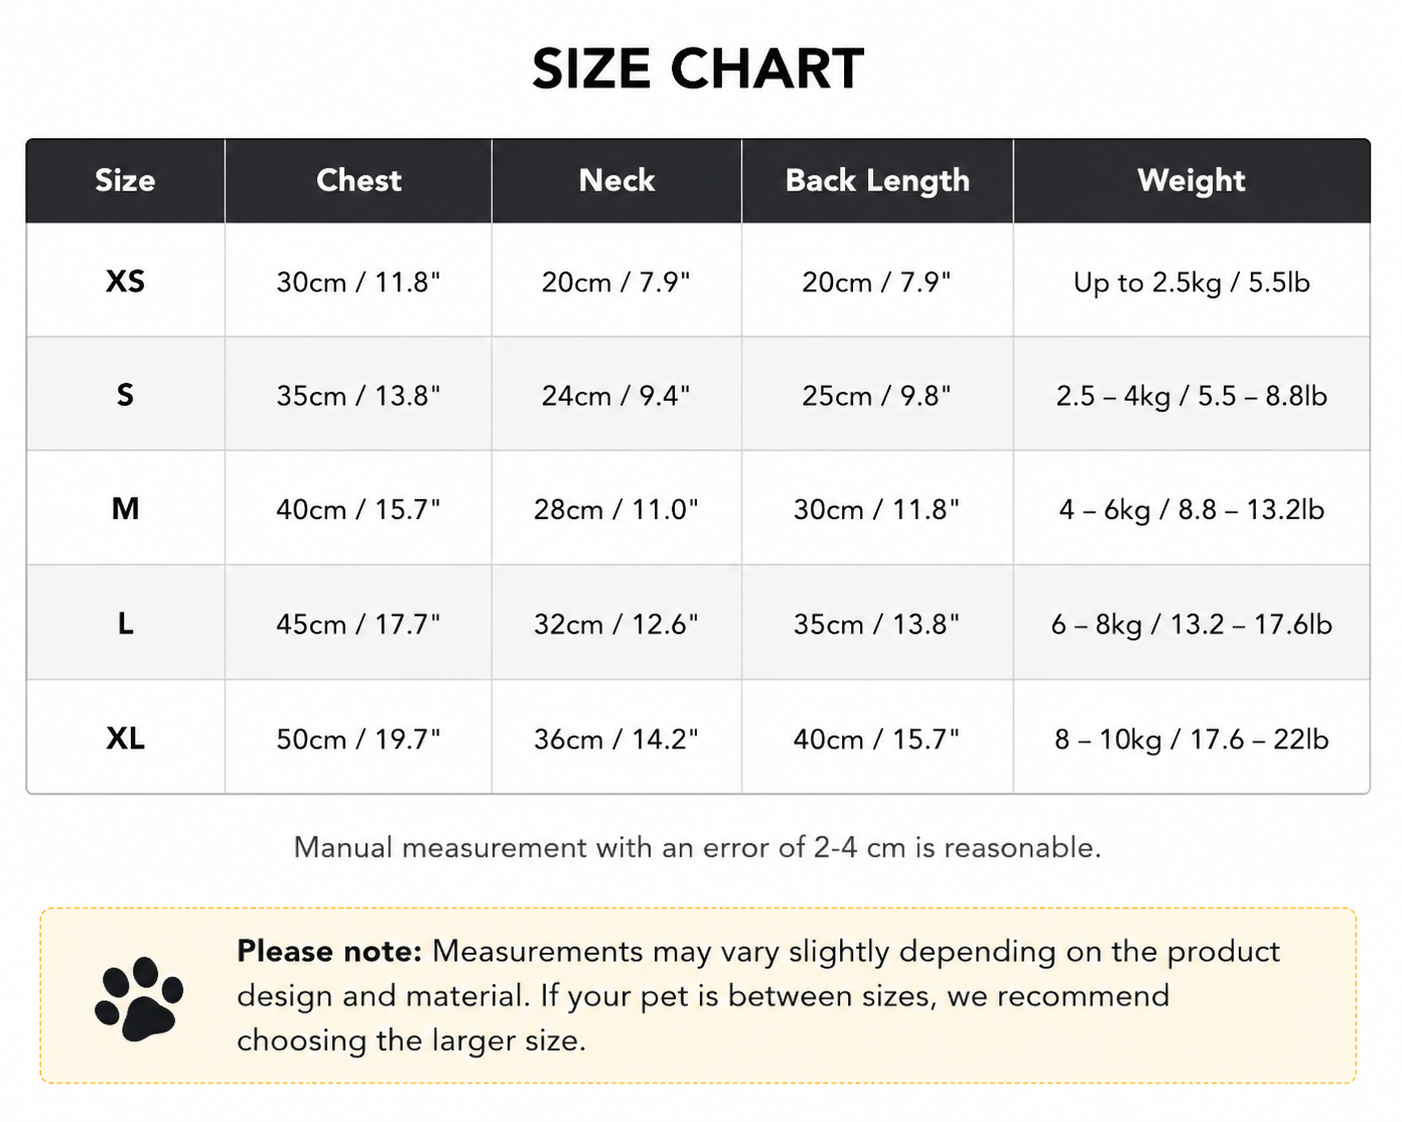The width and height of the screenshot is (1402, 1122).
Task: Select the XS size row label
Action: pos(125,281)
